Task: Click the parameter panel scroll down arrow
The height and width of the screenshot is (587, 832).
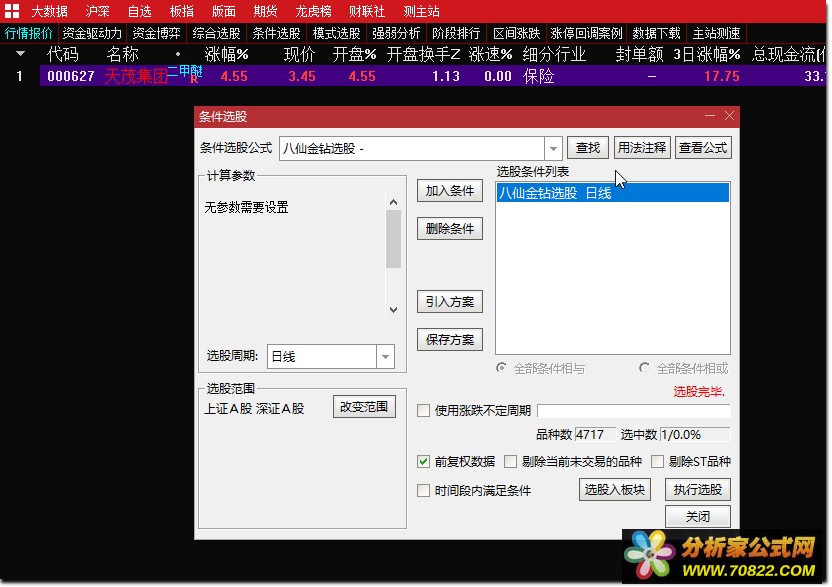Action: pos(393,310)
